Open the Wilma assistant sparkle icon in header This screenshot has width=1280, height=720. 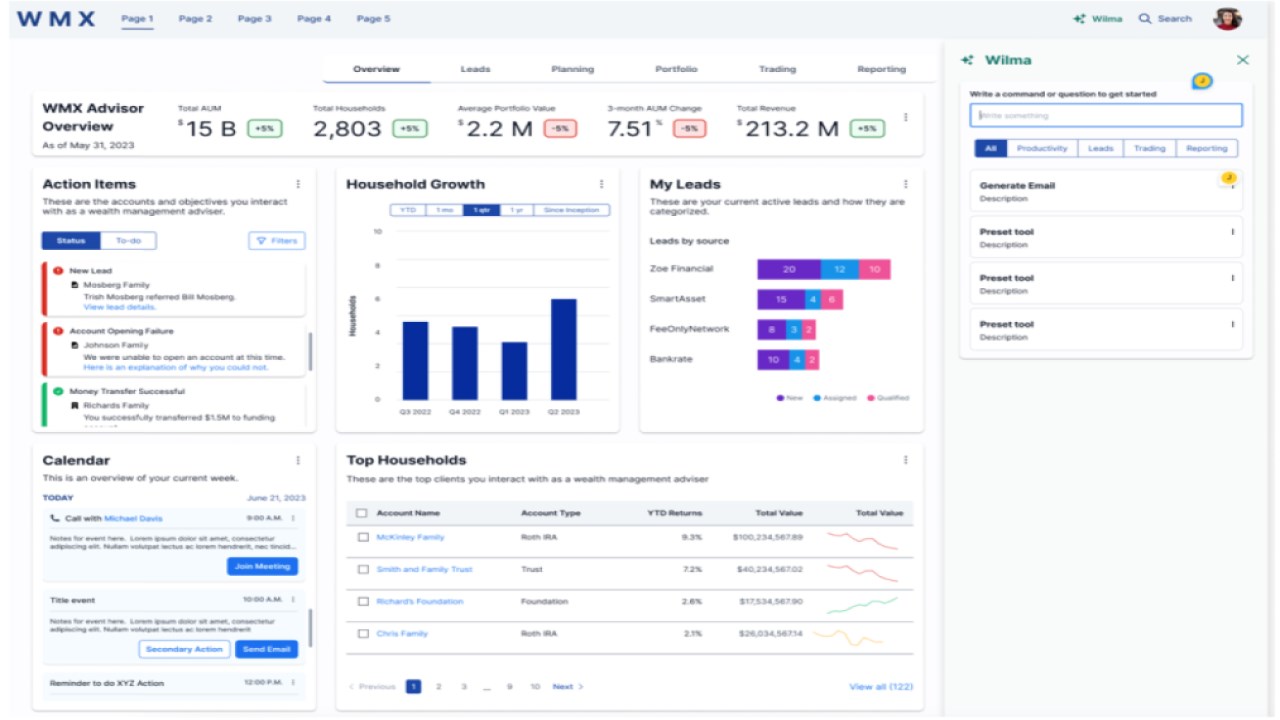[1079, 19]
